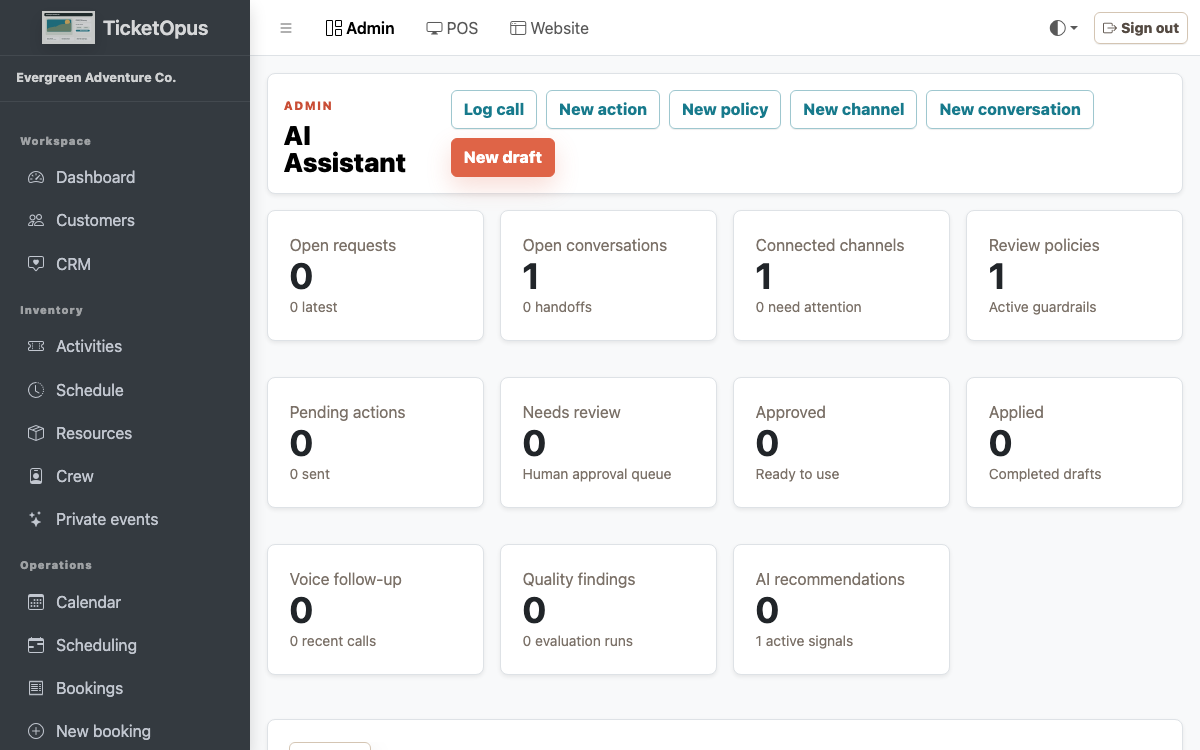Click the sign out arrow icon

click(x=1109, y=28)
